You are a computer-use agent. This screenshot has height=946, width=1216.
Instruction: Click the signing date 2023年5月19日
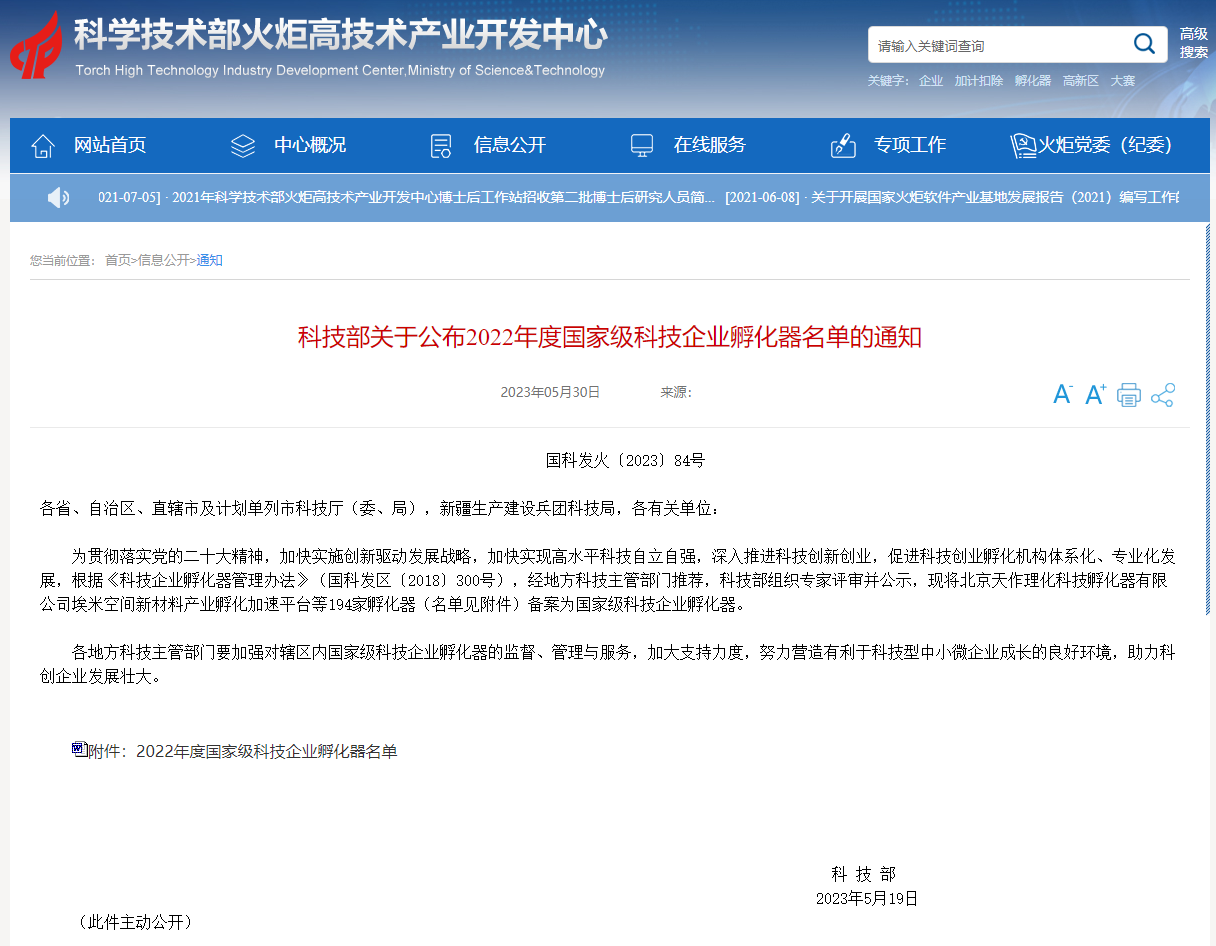click(866, 898)
